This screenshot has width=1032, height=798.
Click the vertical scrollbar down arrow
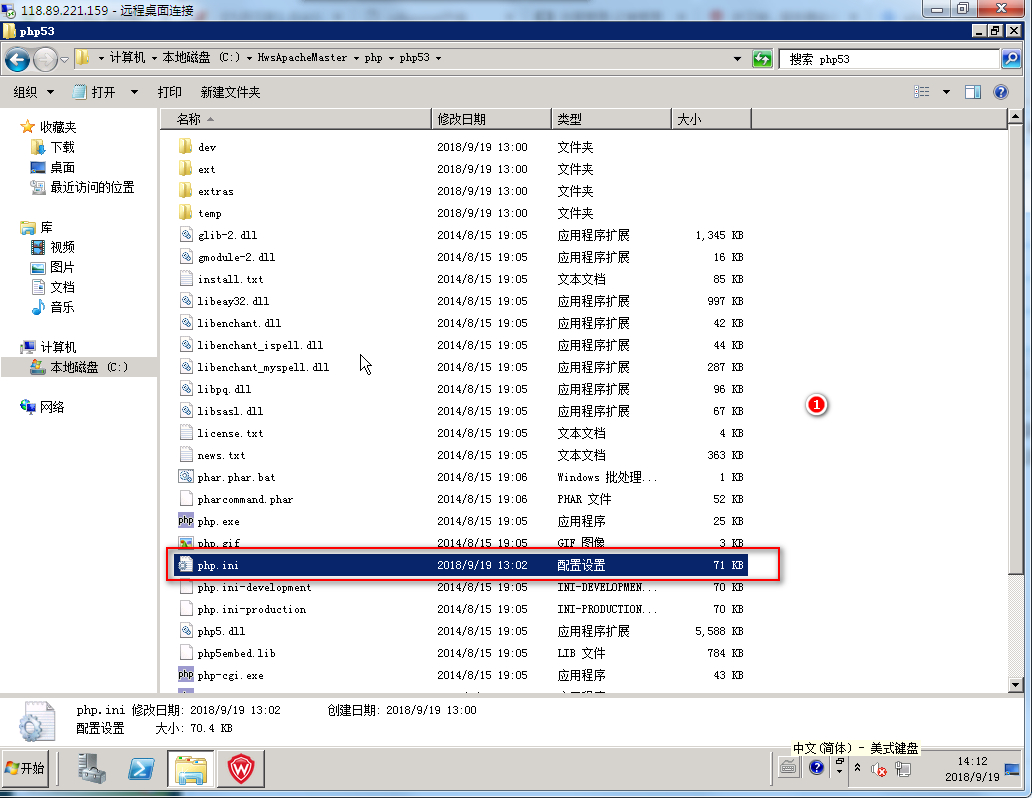1015,685
